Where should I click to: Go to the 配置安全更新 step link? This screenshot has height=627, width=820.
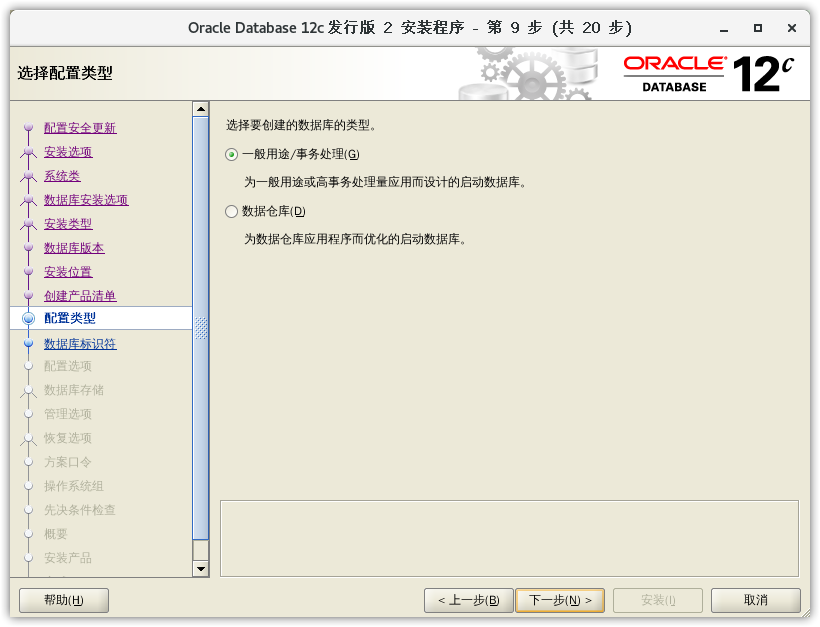(80, 128)
